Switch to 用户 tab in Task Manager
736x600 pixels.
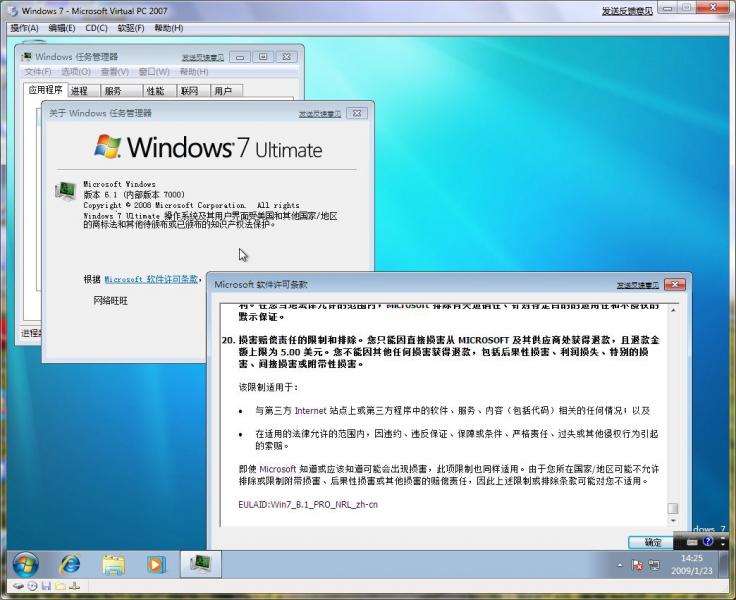coord(226,91)
